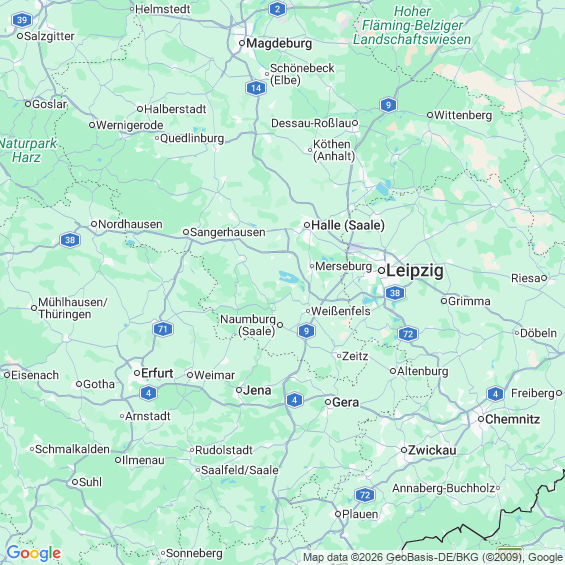Viewport: 565px width, 565px height.
Task: Select the Erfurt city label
Action: pos(157,373)
